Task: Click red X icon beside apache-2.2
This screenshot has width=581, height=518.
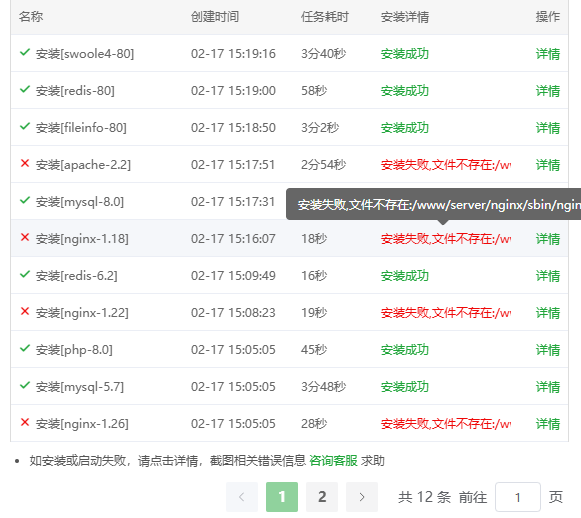Action: pyautogui.click(x=25, y=163)
